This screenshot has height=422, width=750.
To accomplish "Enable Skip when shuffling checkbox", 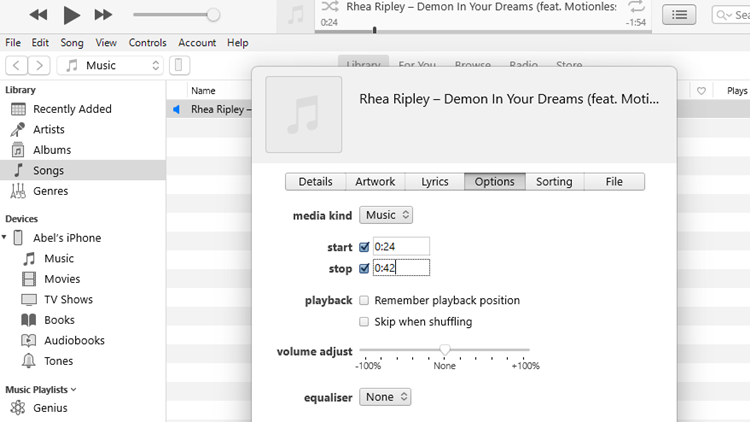I will 364,322.
